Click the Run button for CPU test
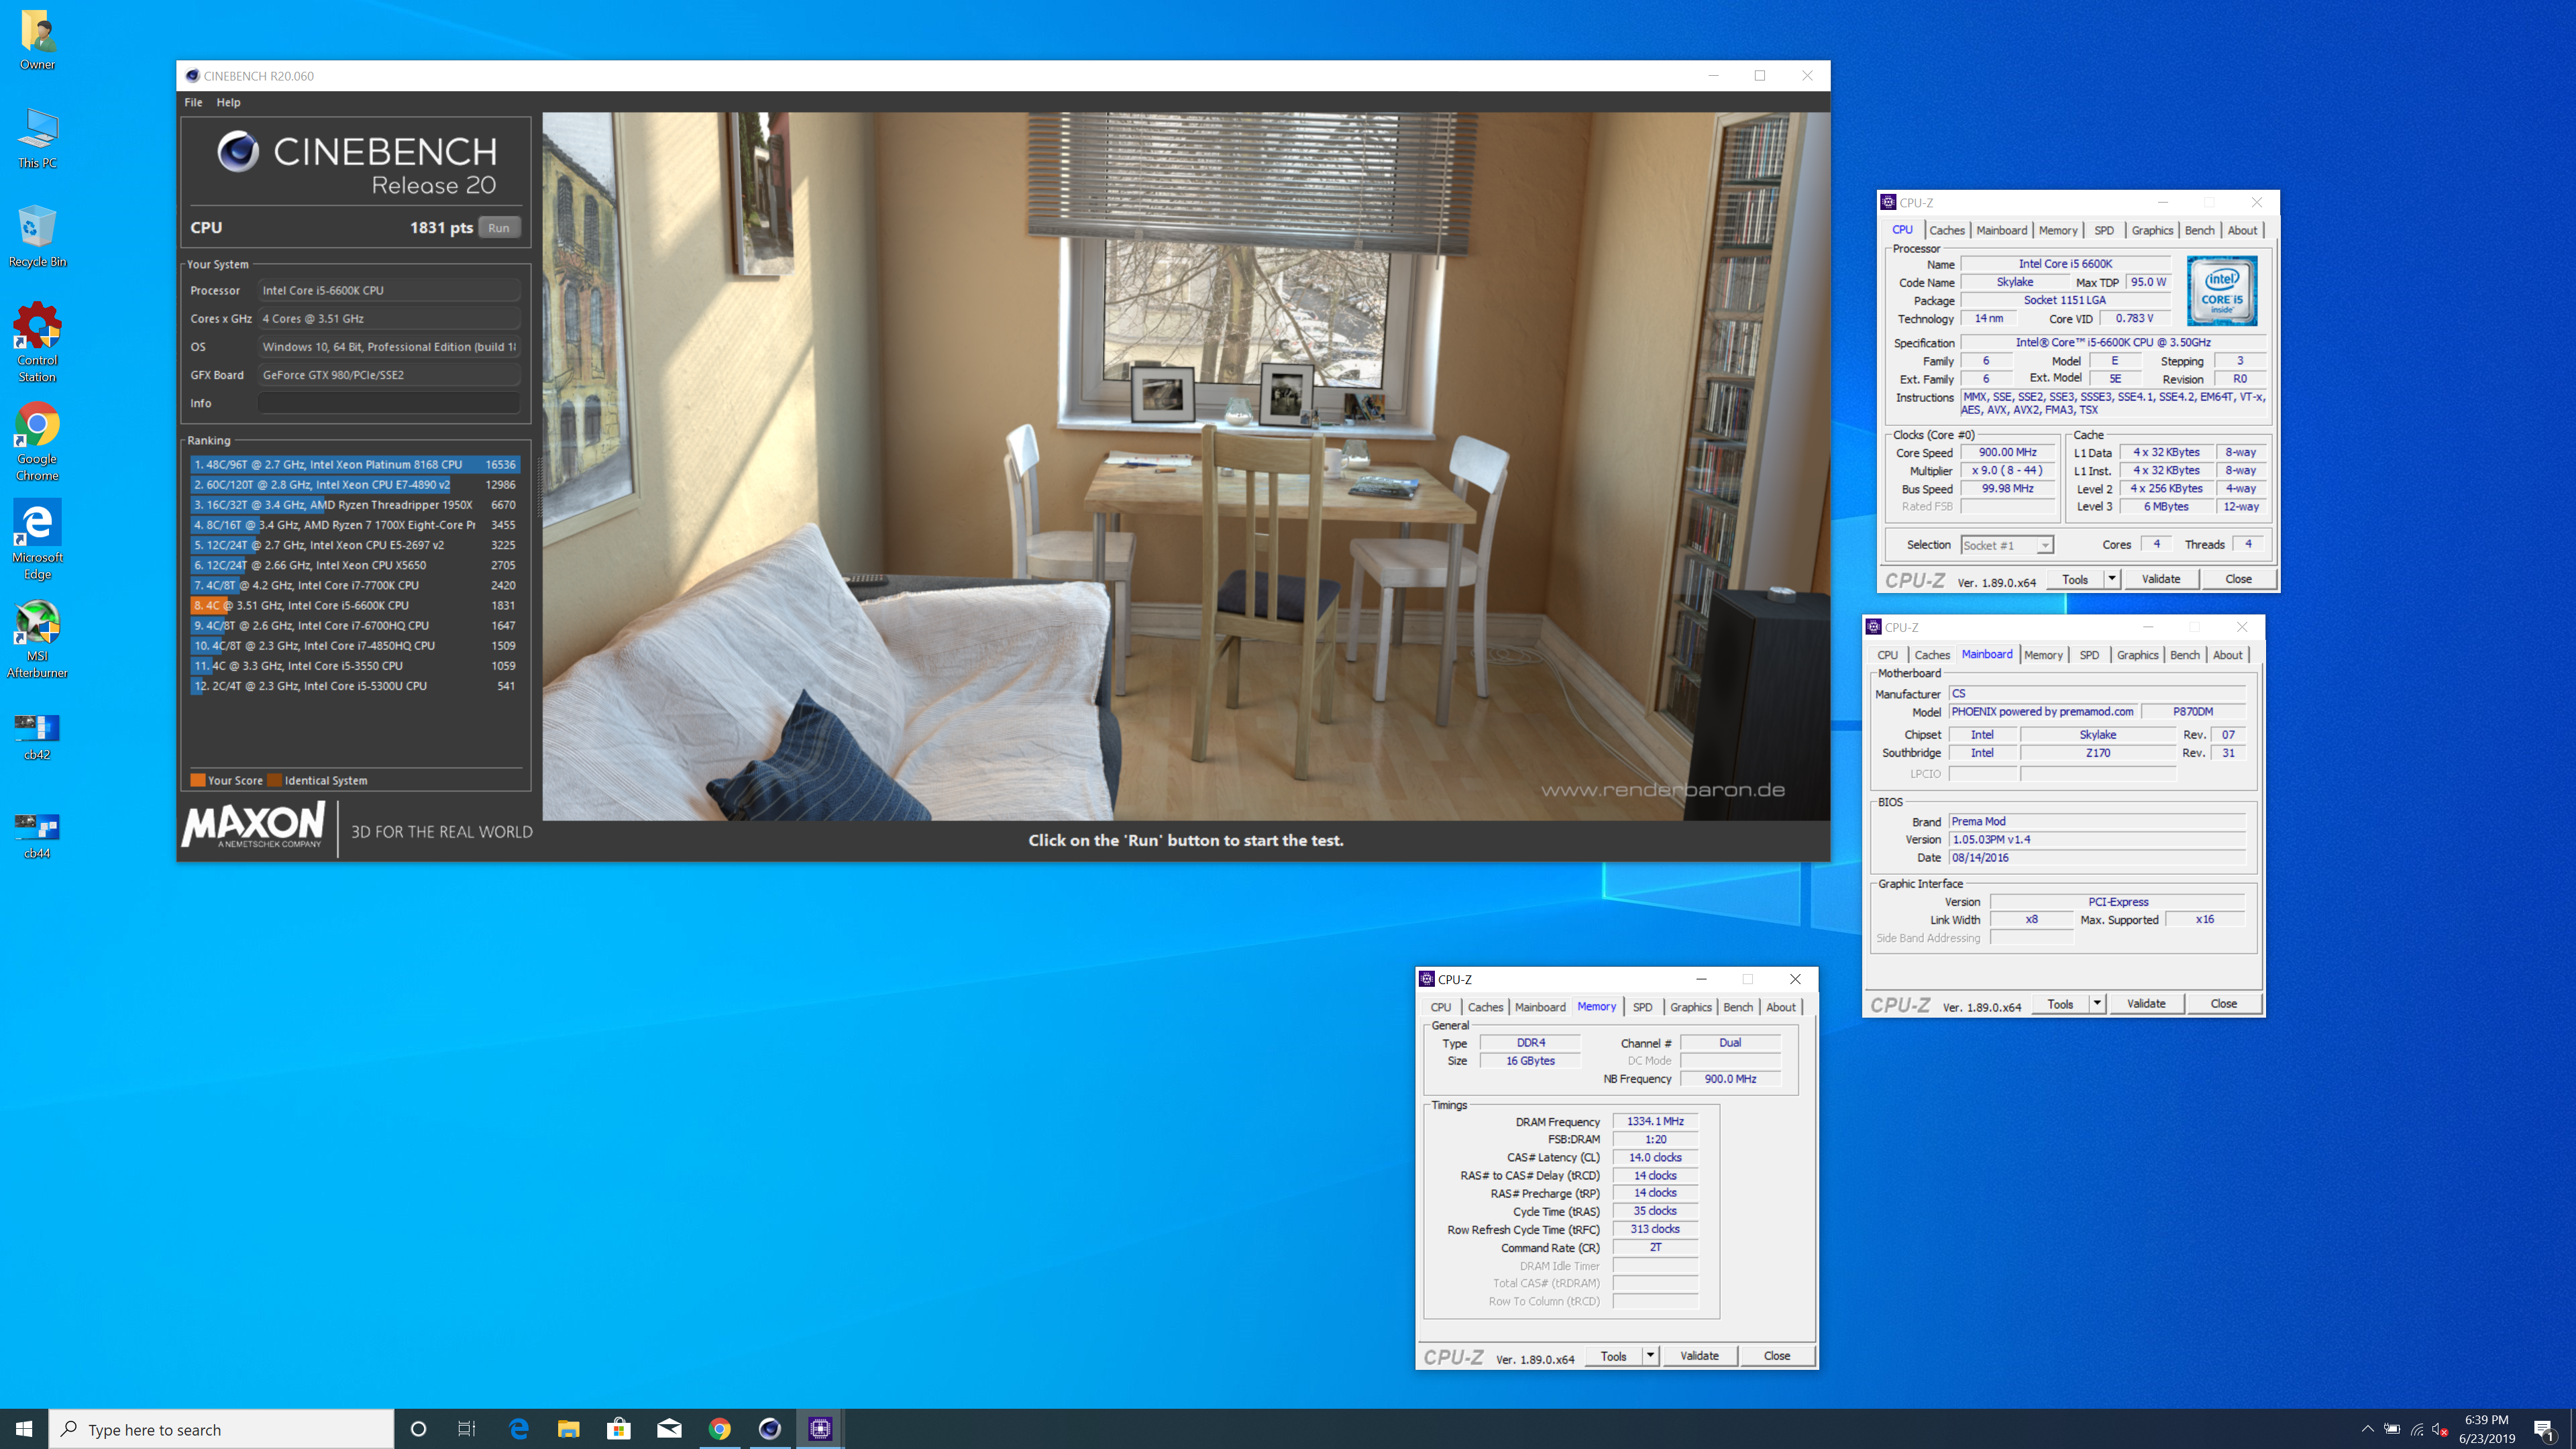The height and width of the screenshot is (1449, 2576). 499,228
